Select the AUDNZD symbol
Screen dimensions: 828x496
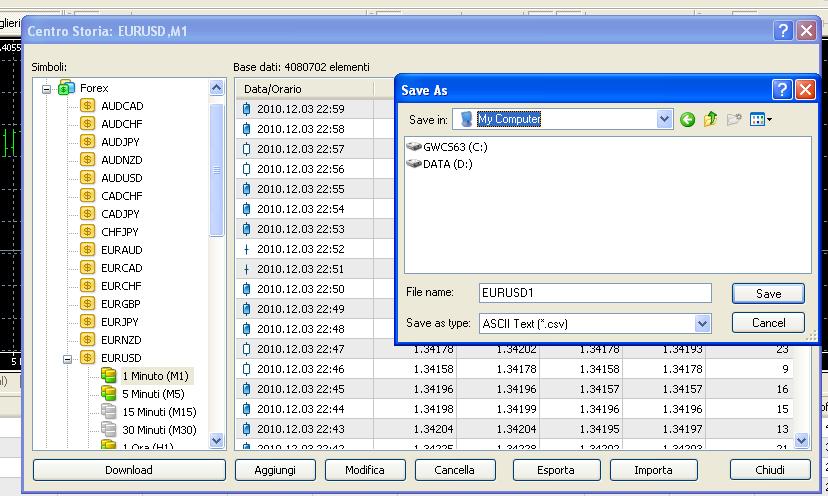tap(121, 160)
